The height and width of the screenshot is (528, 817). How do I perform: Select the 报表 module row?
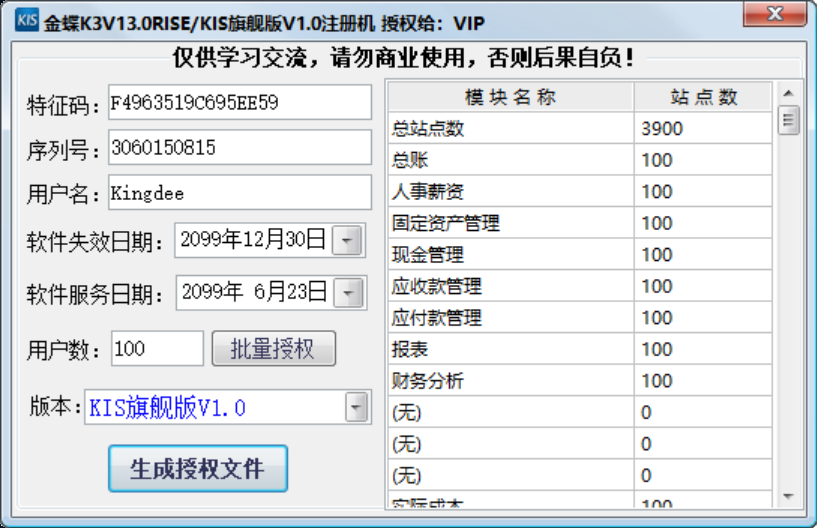coord(579,349)
